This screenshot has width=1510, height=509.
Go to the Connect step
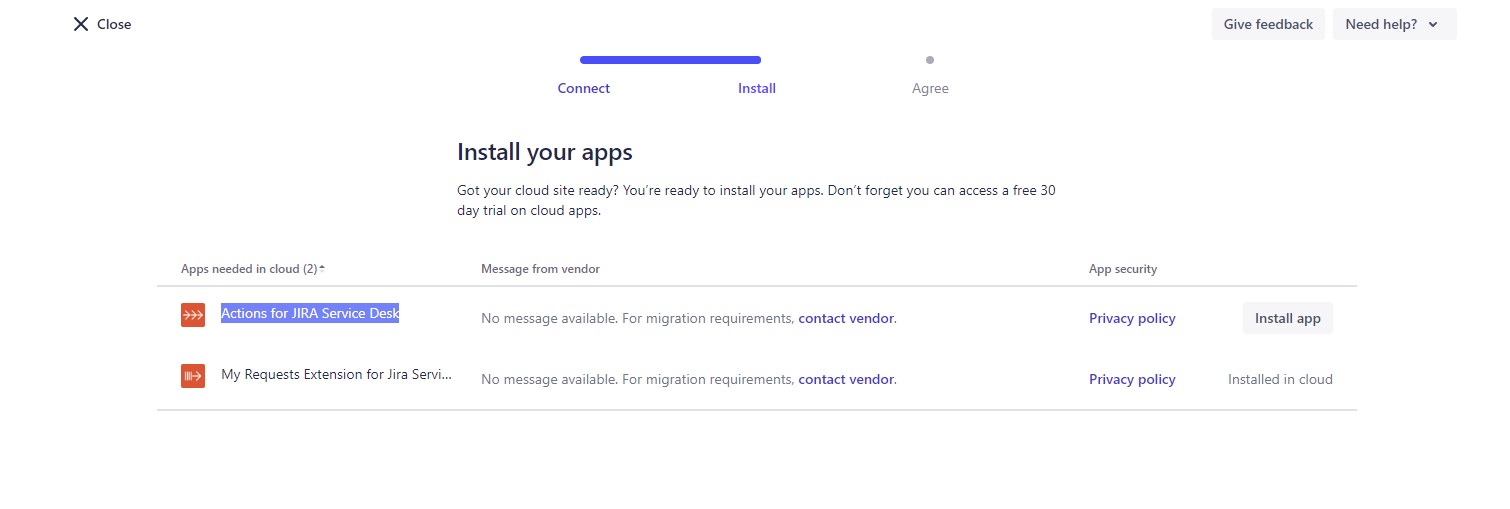coord(584,88)
